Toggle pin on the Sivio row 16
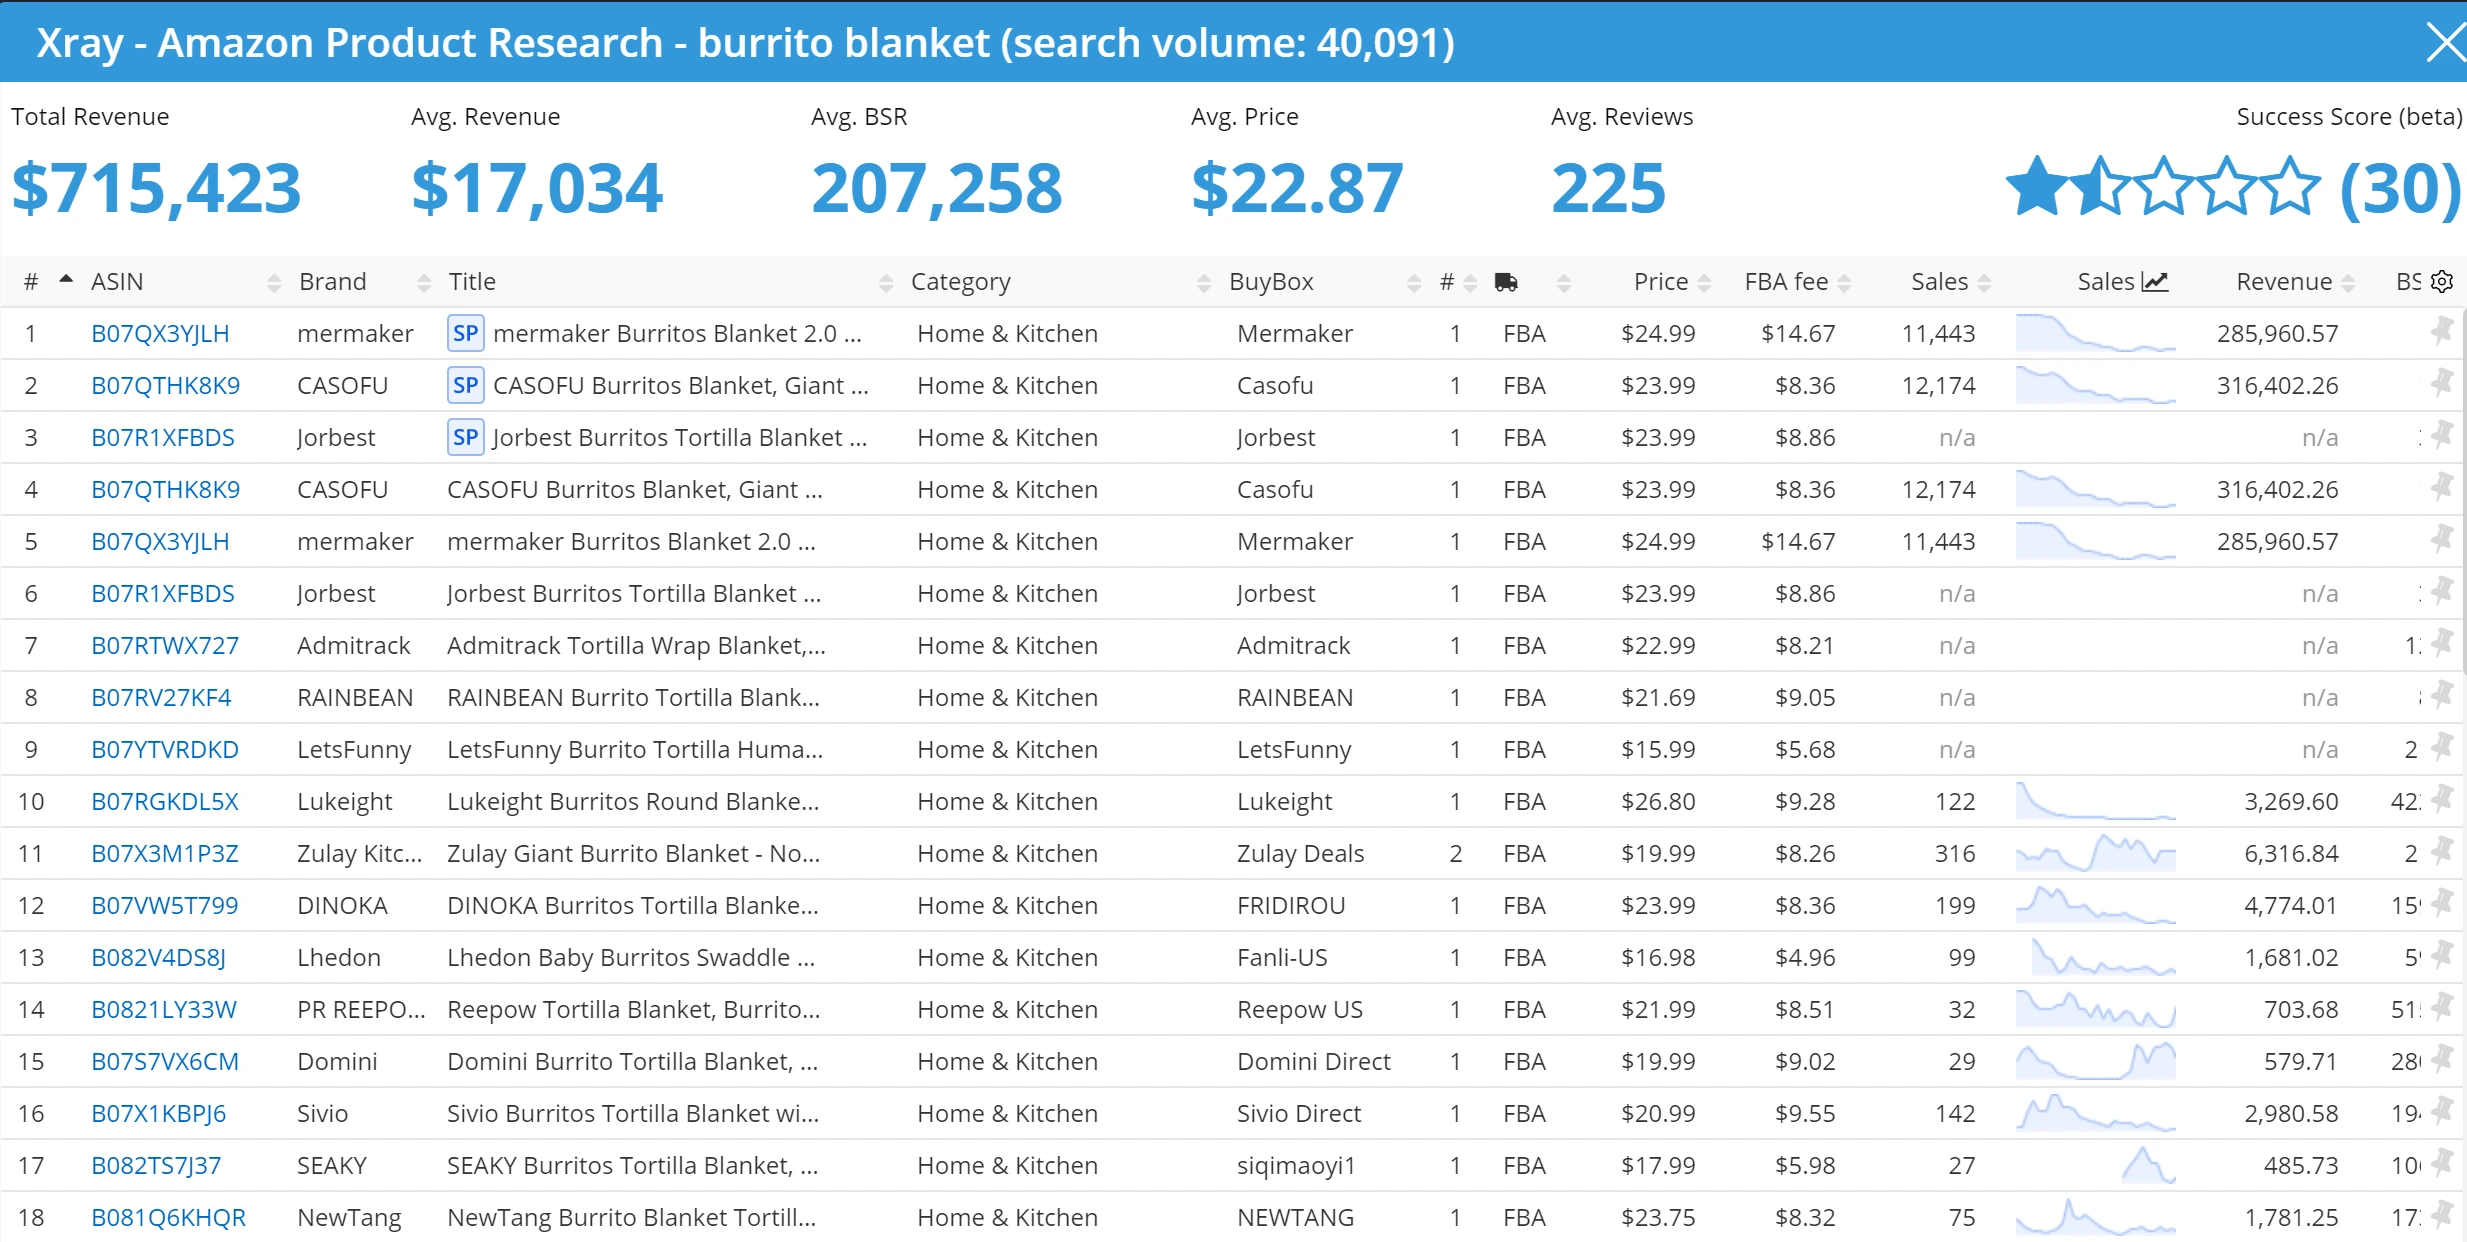 [x=2442, y=1111]
